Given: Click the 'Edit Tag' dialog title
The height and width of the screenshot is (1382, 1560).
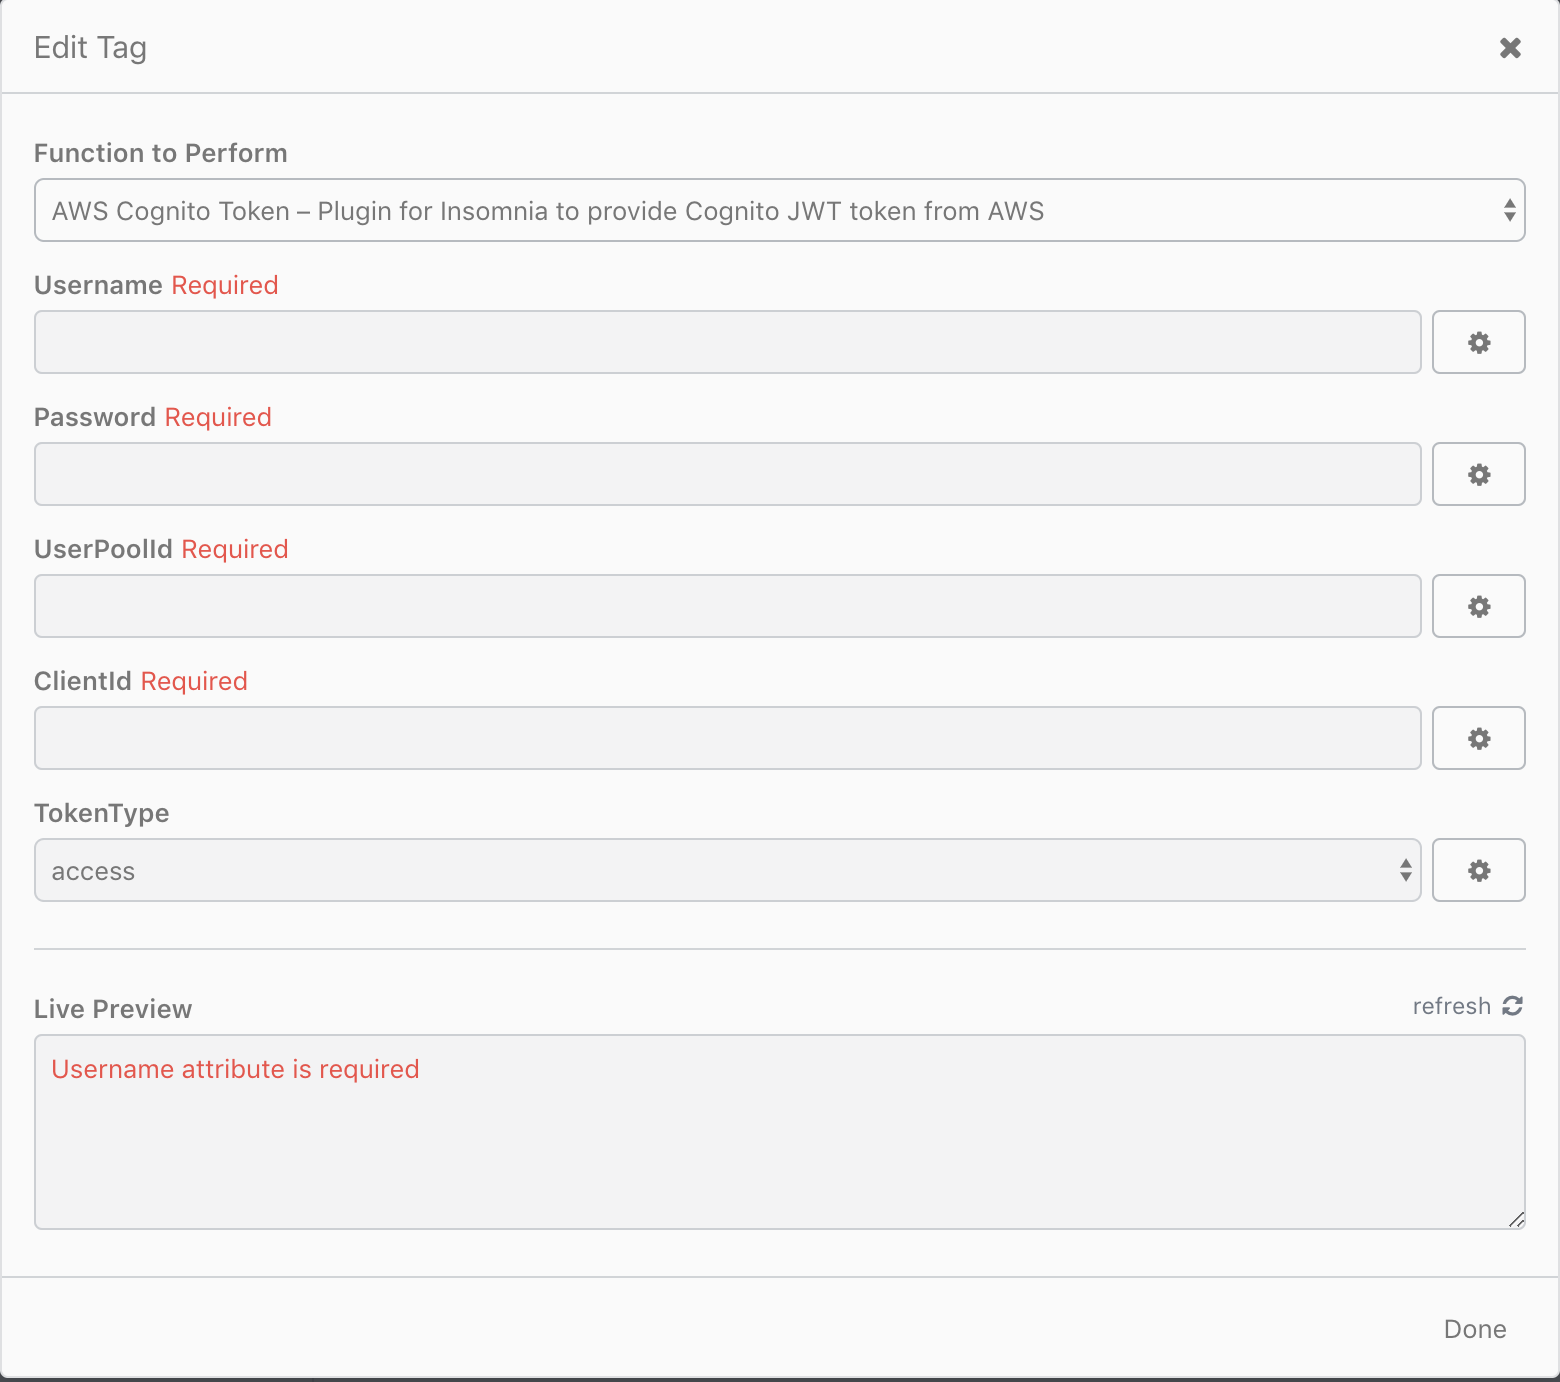Looking at the screenshot, I should click(x=90, y=48).
